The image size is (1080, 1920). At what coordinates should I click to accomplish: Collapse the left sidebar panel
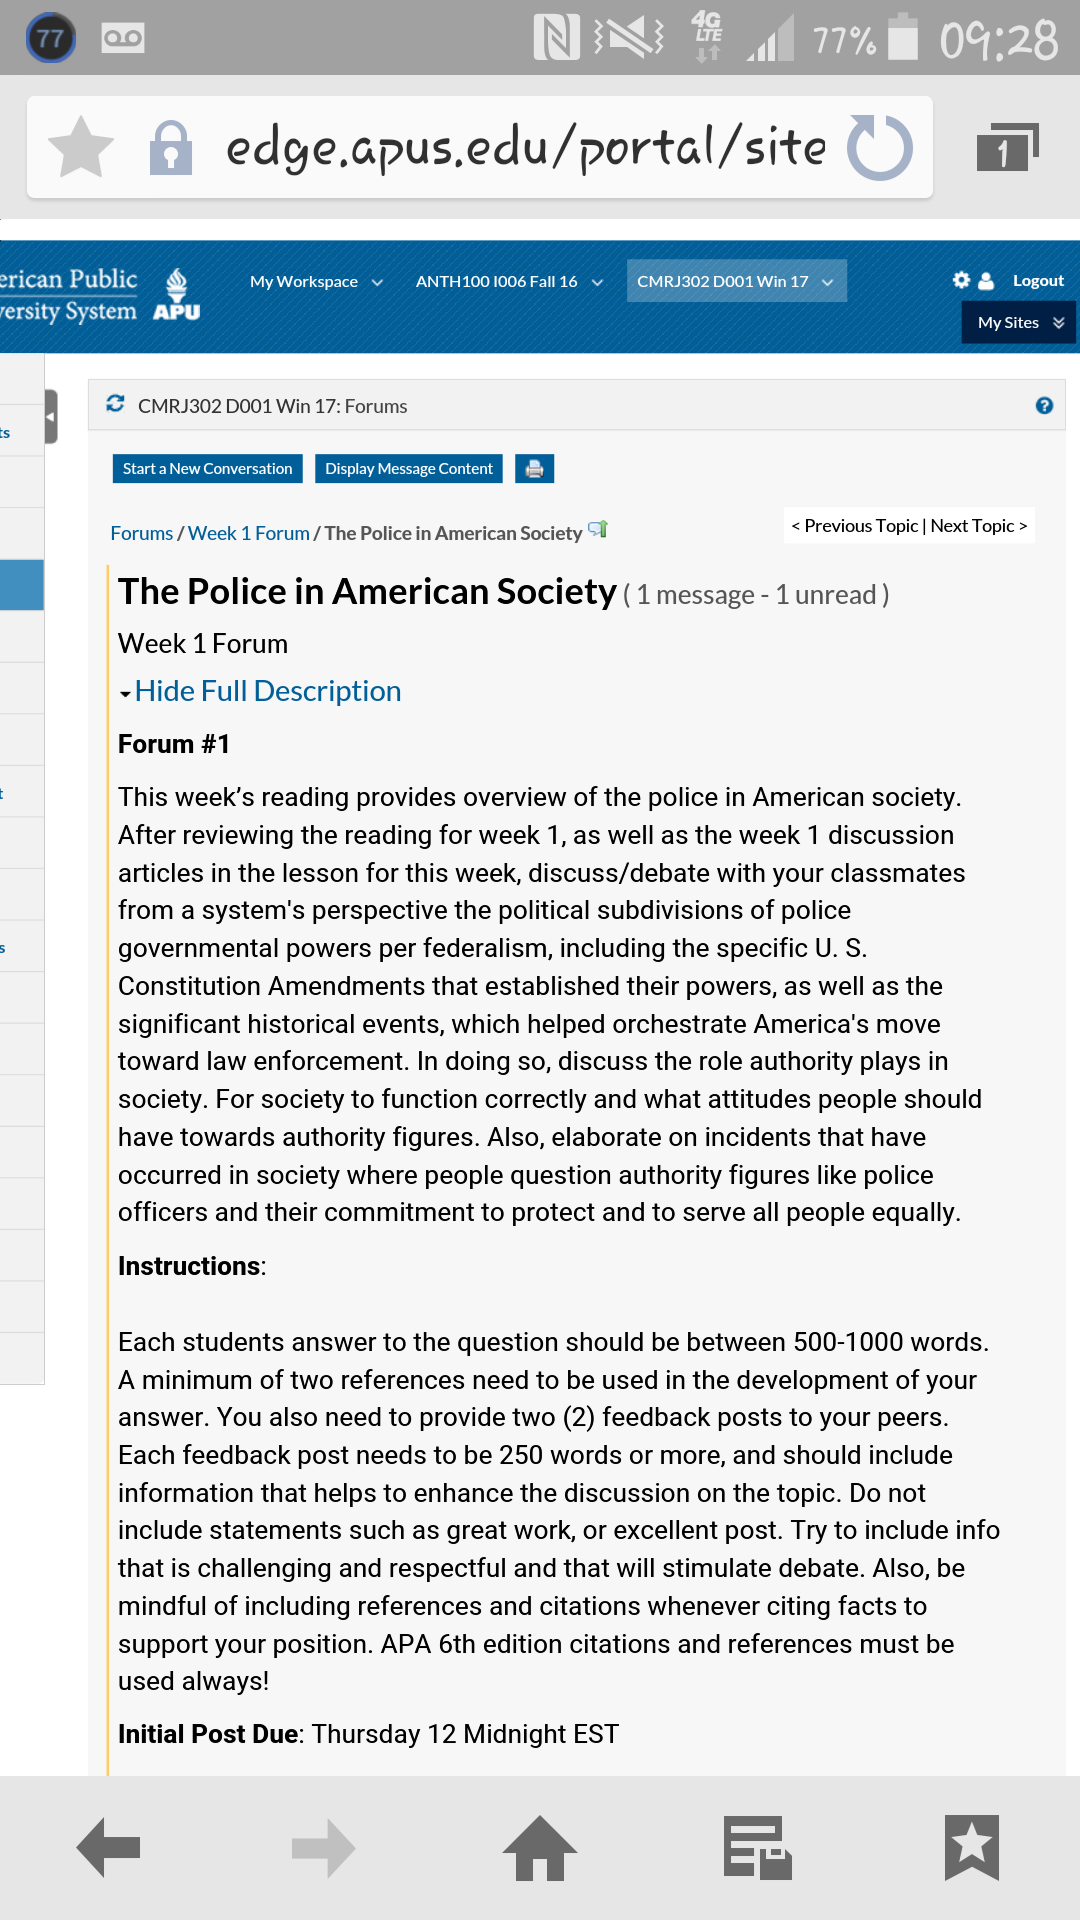pos(51,416)
